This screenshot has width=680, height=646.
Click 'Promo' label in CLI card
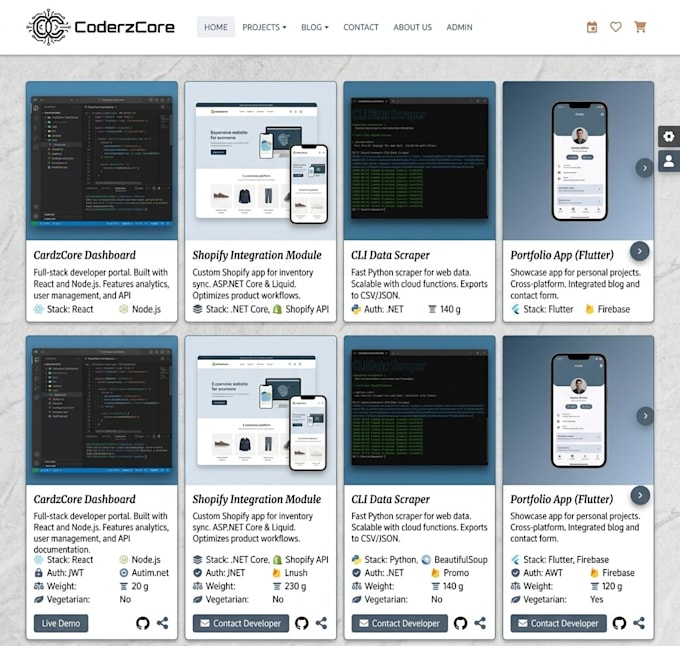[456, 573]
